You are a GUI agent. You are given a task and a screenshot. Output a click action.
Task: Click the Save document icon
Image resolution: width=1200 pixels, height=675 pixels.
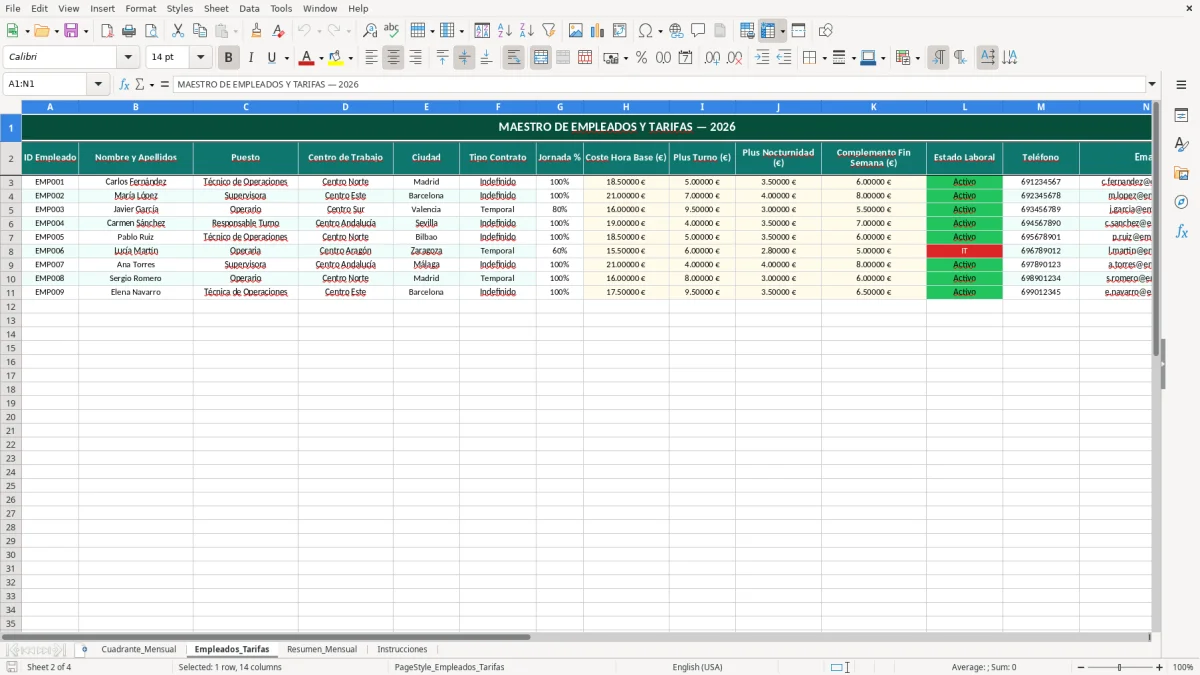pyautogui.click(x=71, y=31)
